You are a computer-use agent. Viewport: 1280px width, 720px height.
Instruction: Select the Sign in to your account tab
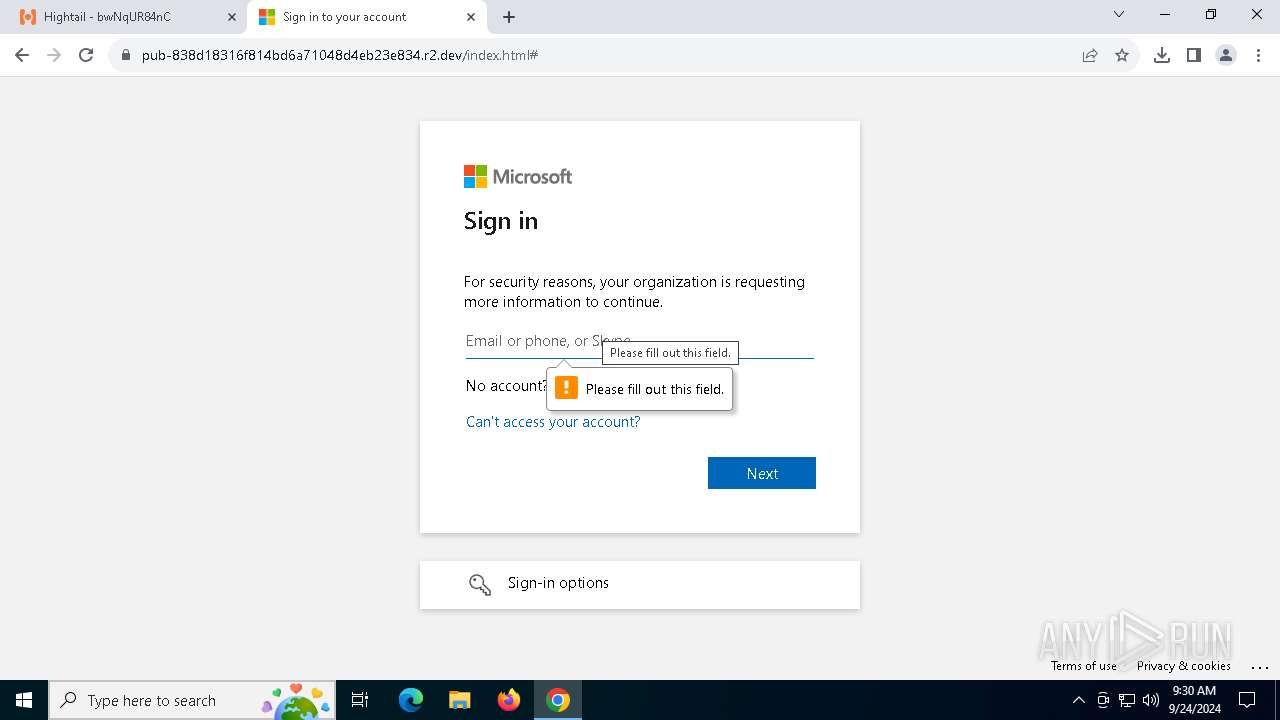coord(366,17)
